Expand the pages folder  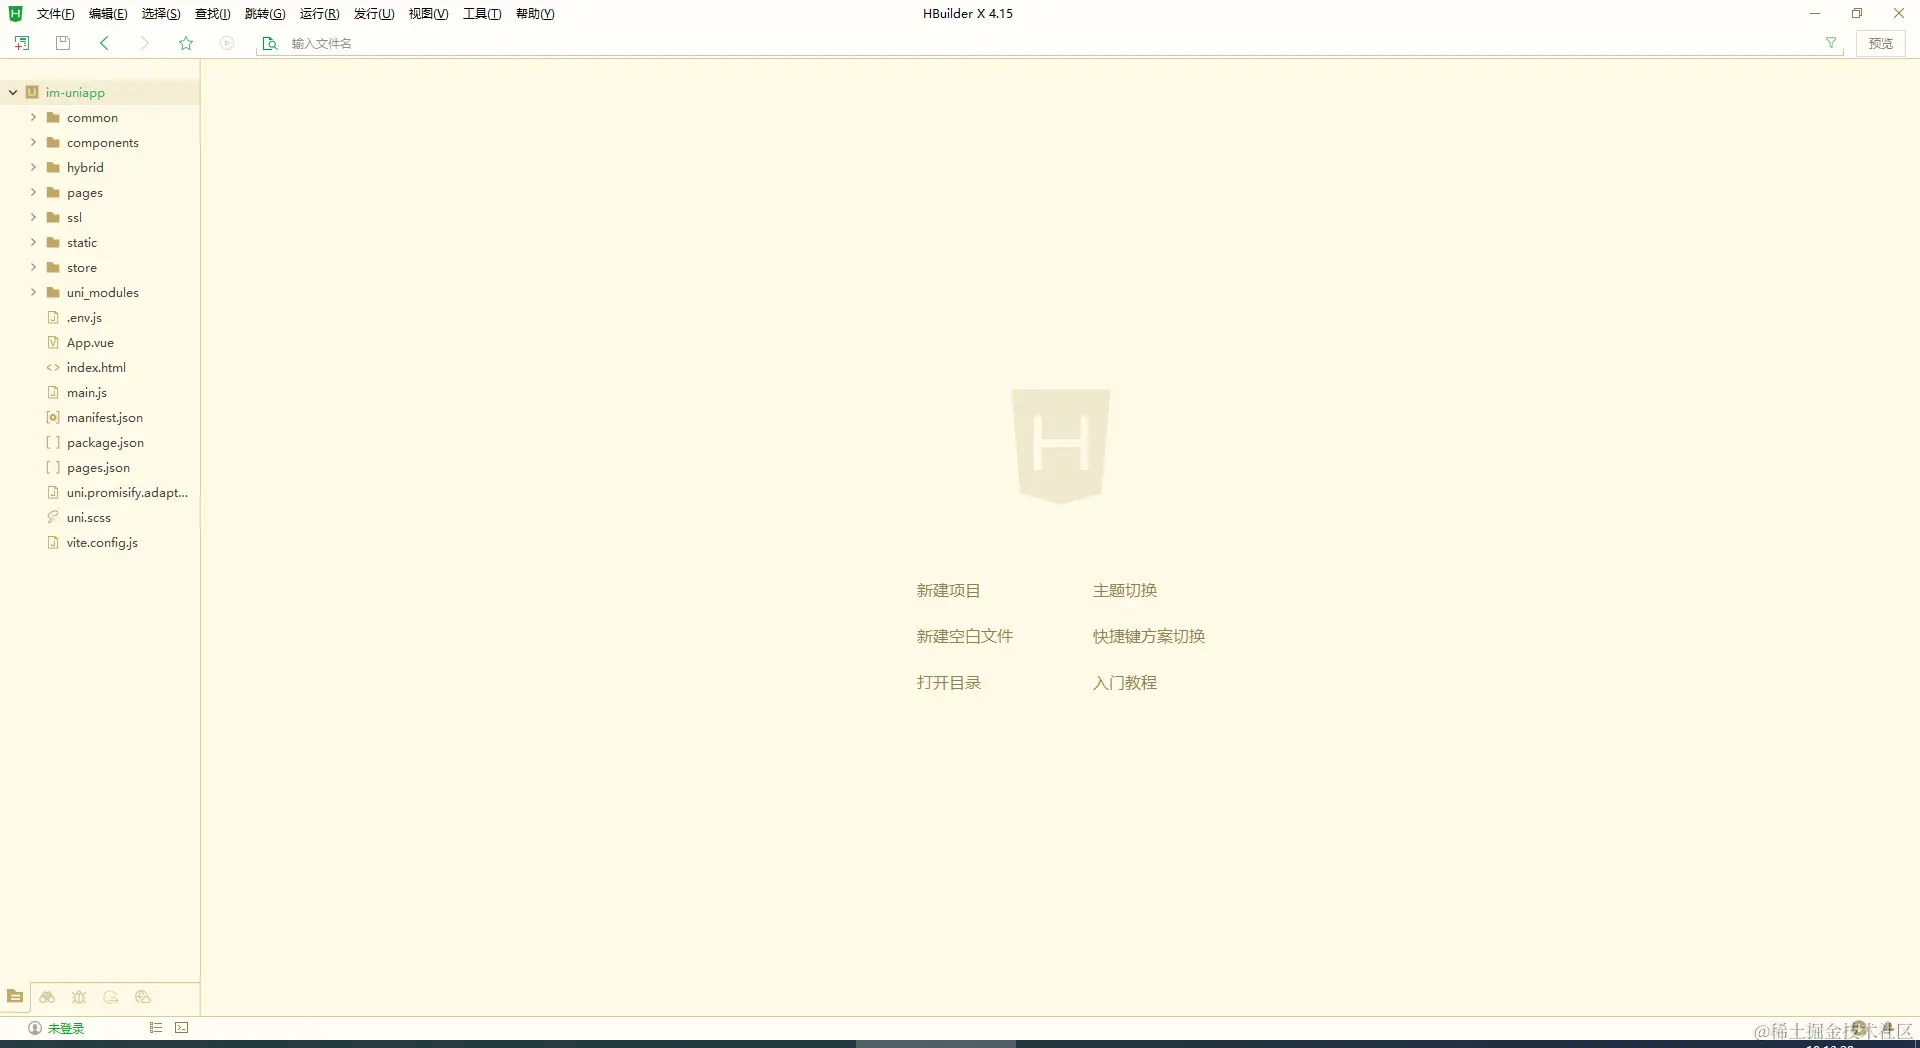coord(33,192)
